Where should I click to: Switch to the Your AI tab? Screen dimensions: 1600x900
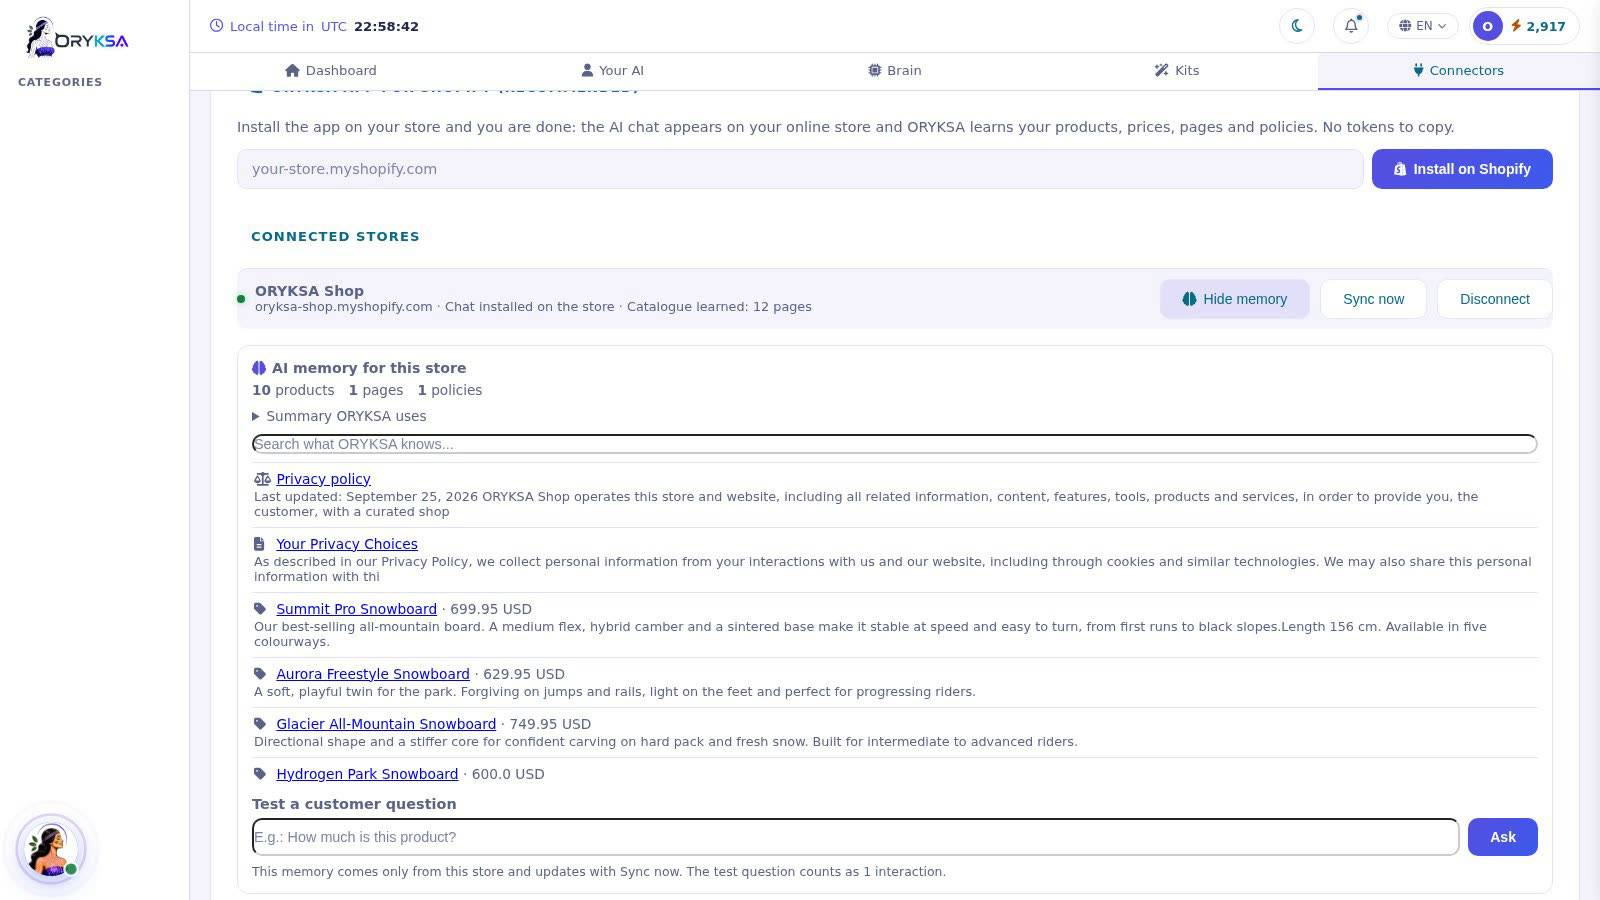[x=613, y=70]
